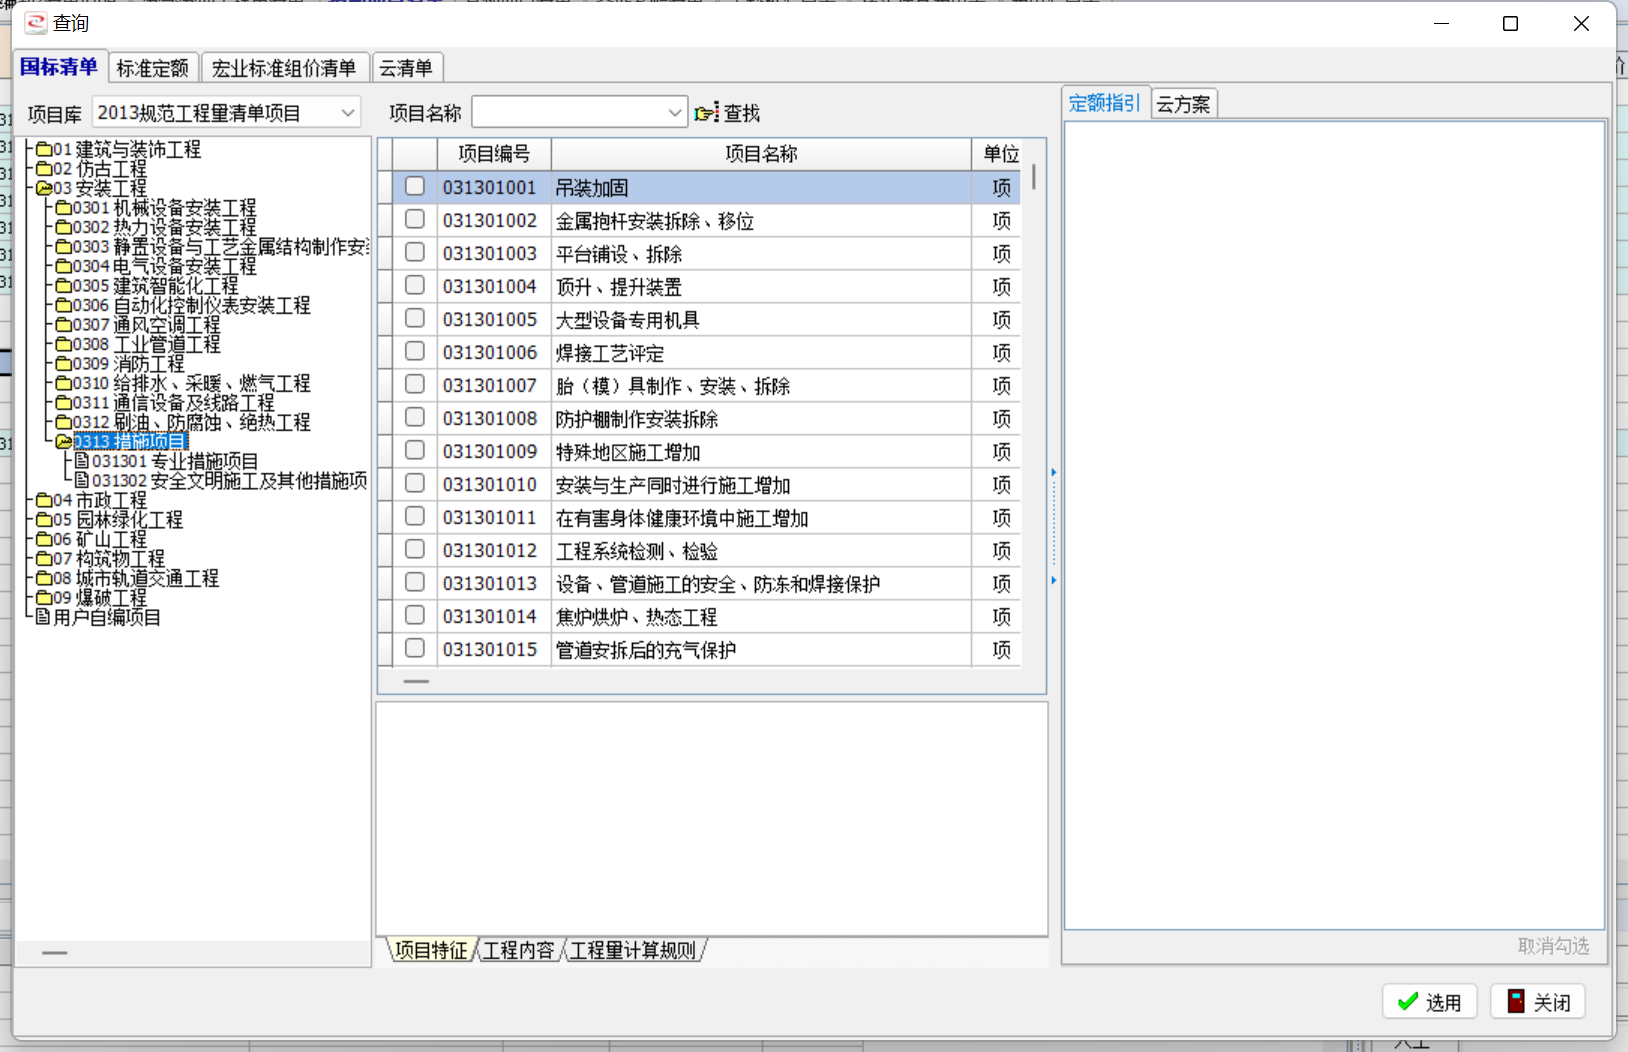Click the 关闭 button

coord(1538,1002)
